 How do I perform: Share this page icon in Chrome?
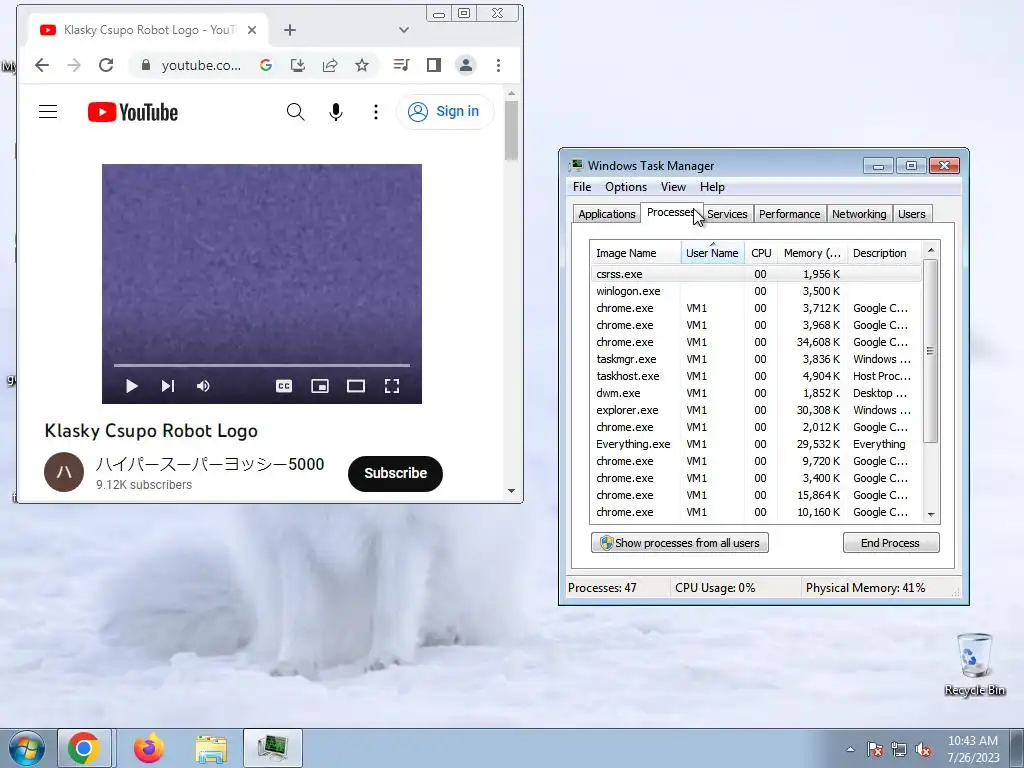click(330, 65)
